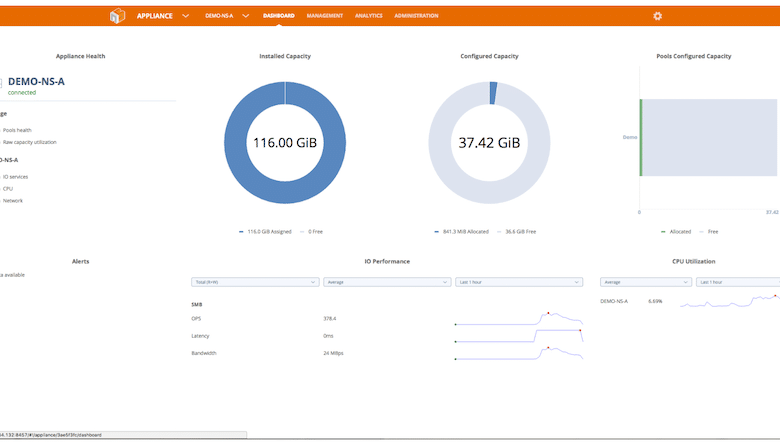Expand the APPLIANCE dropdown chevron
This screenshot has width=780, height=445.
(x=186, y=16)
